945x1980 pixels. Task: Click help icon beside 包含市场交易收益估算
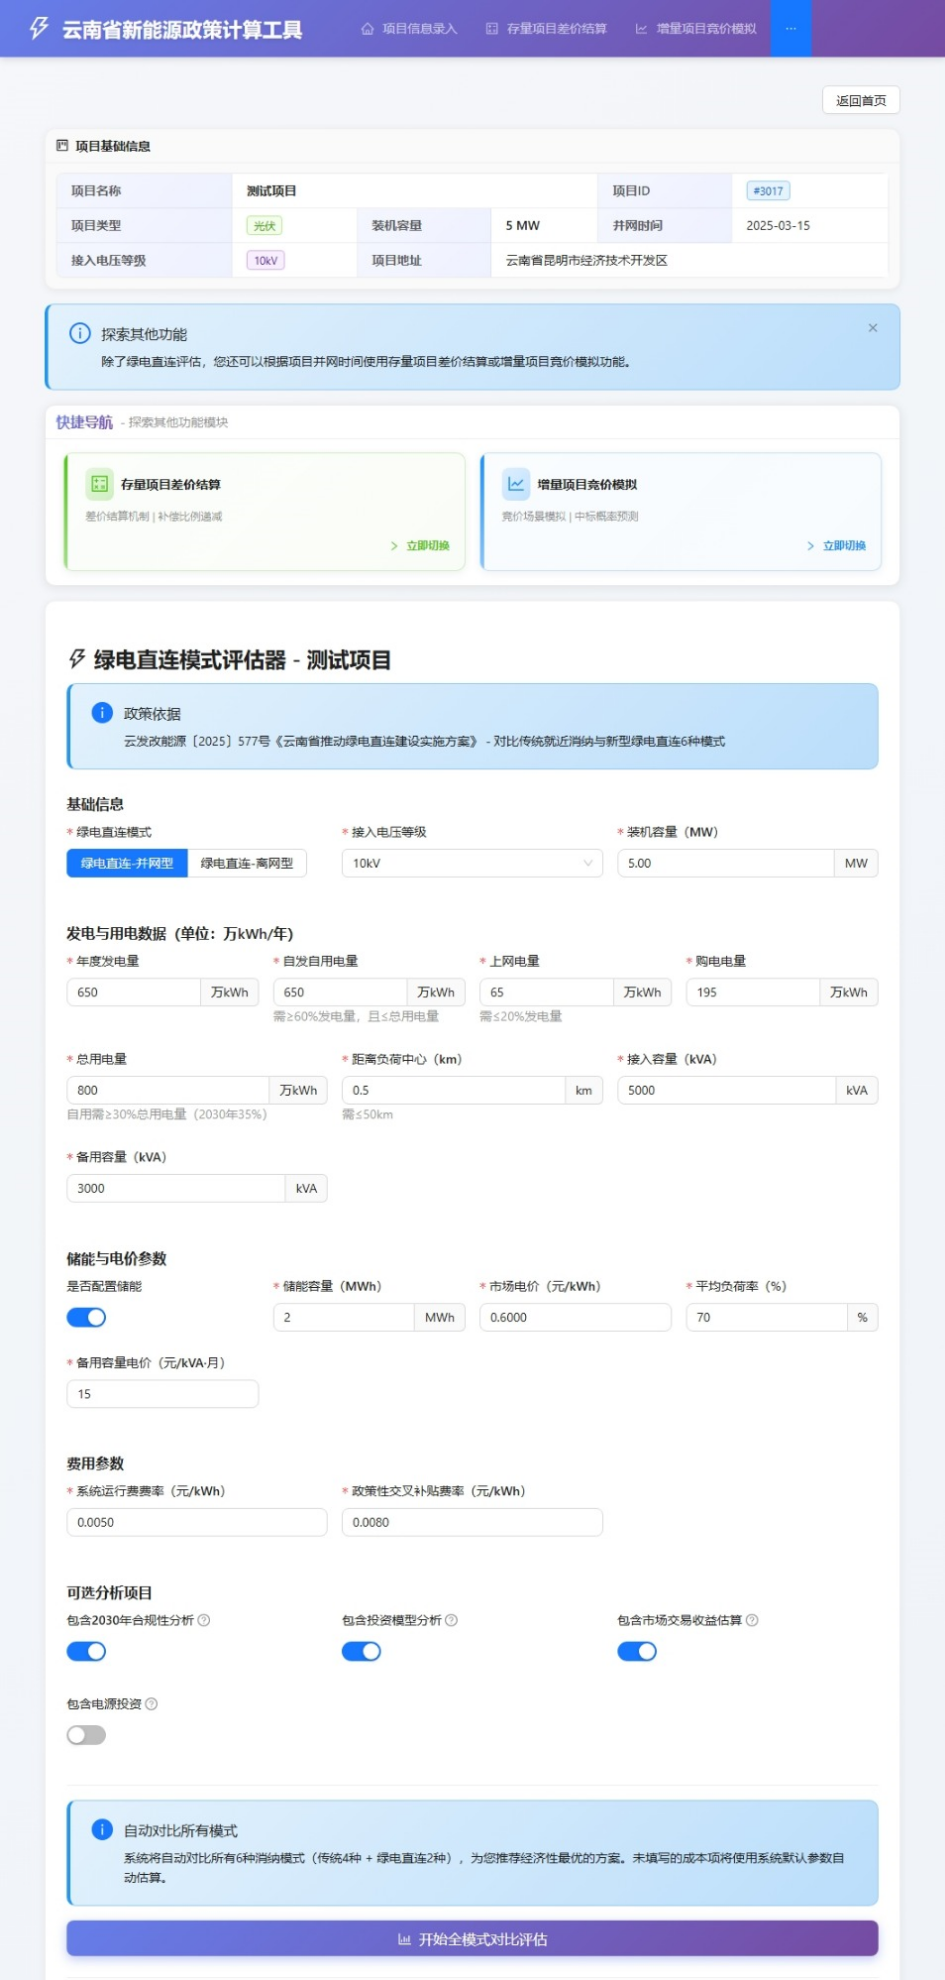click(x=752, y=1620)
